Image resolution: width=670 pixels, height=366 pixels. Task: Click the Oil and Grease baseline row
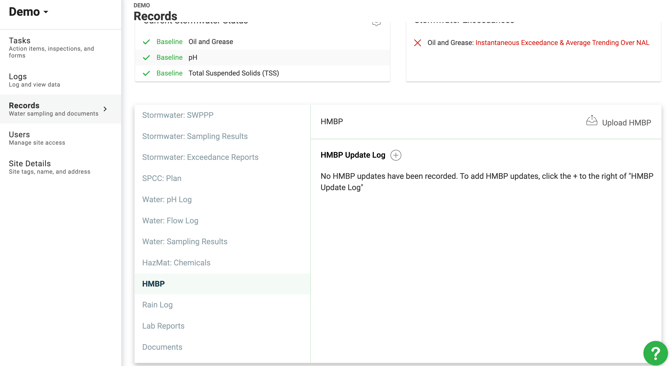coord(262,42)
